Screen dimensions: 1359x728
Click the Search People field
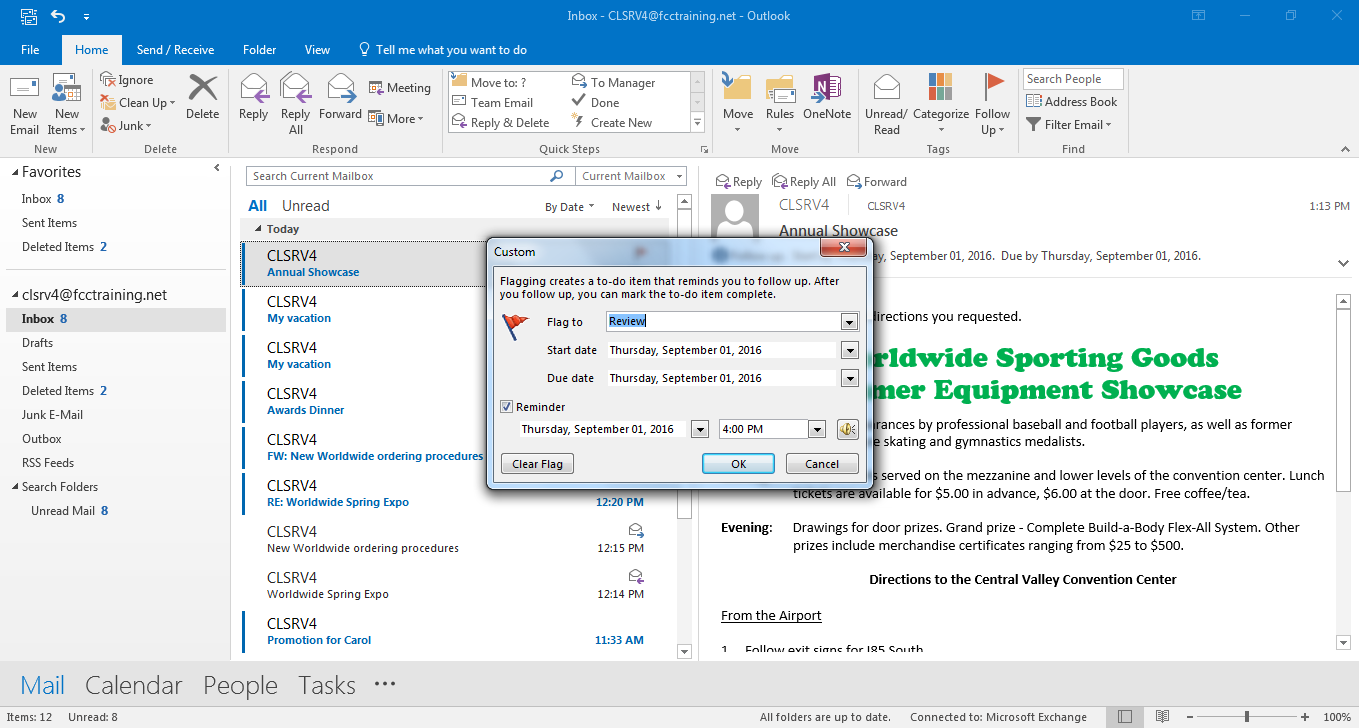coord(1073,79)
